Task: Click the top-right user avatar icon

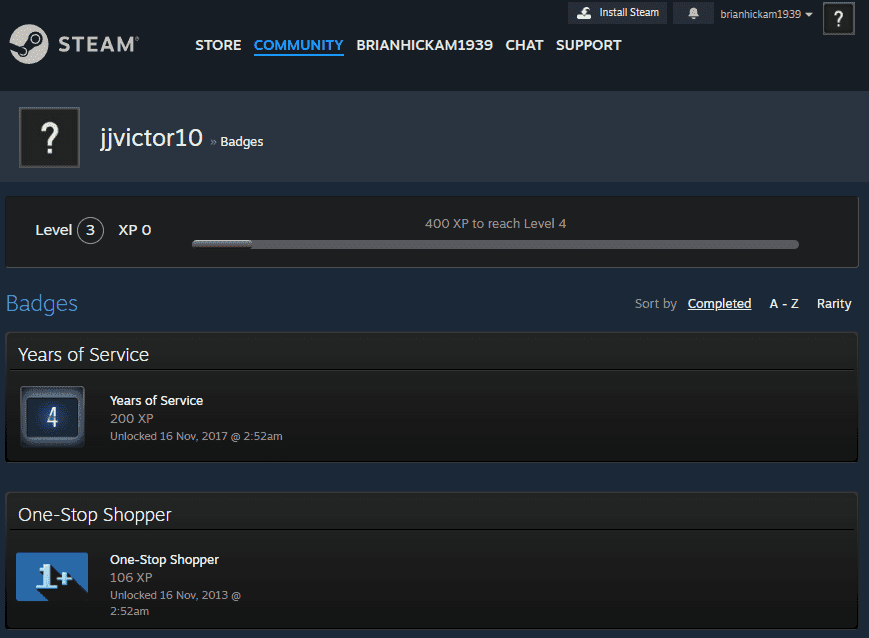Action: tap(838, 19)
